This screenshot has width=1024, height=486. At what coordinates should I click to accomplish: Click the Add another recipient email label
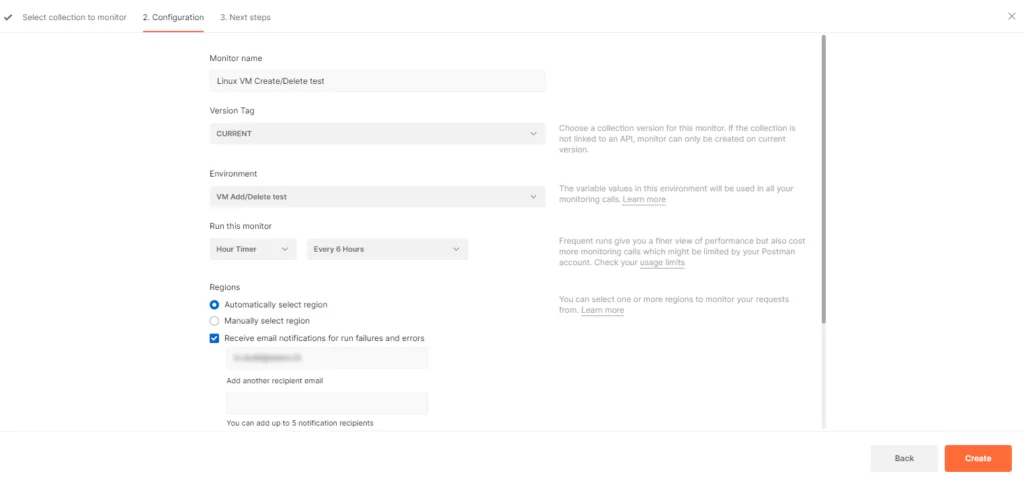coord(275,381)
